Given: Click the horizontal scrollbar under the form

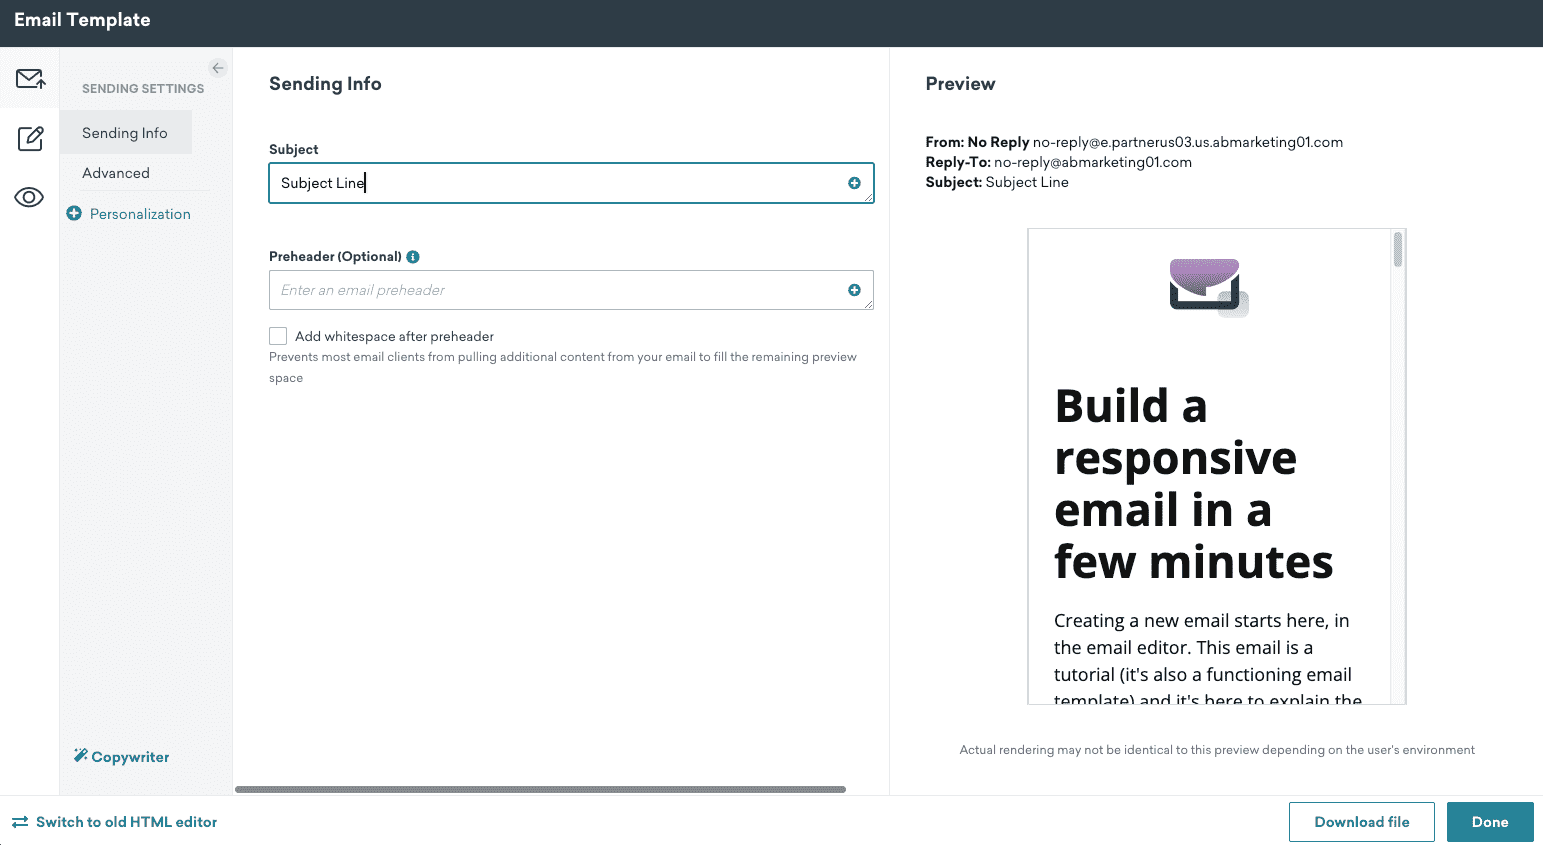Looking at the screenshot, I should 540,789.
